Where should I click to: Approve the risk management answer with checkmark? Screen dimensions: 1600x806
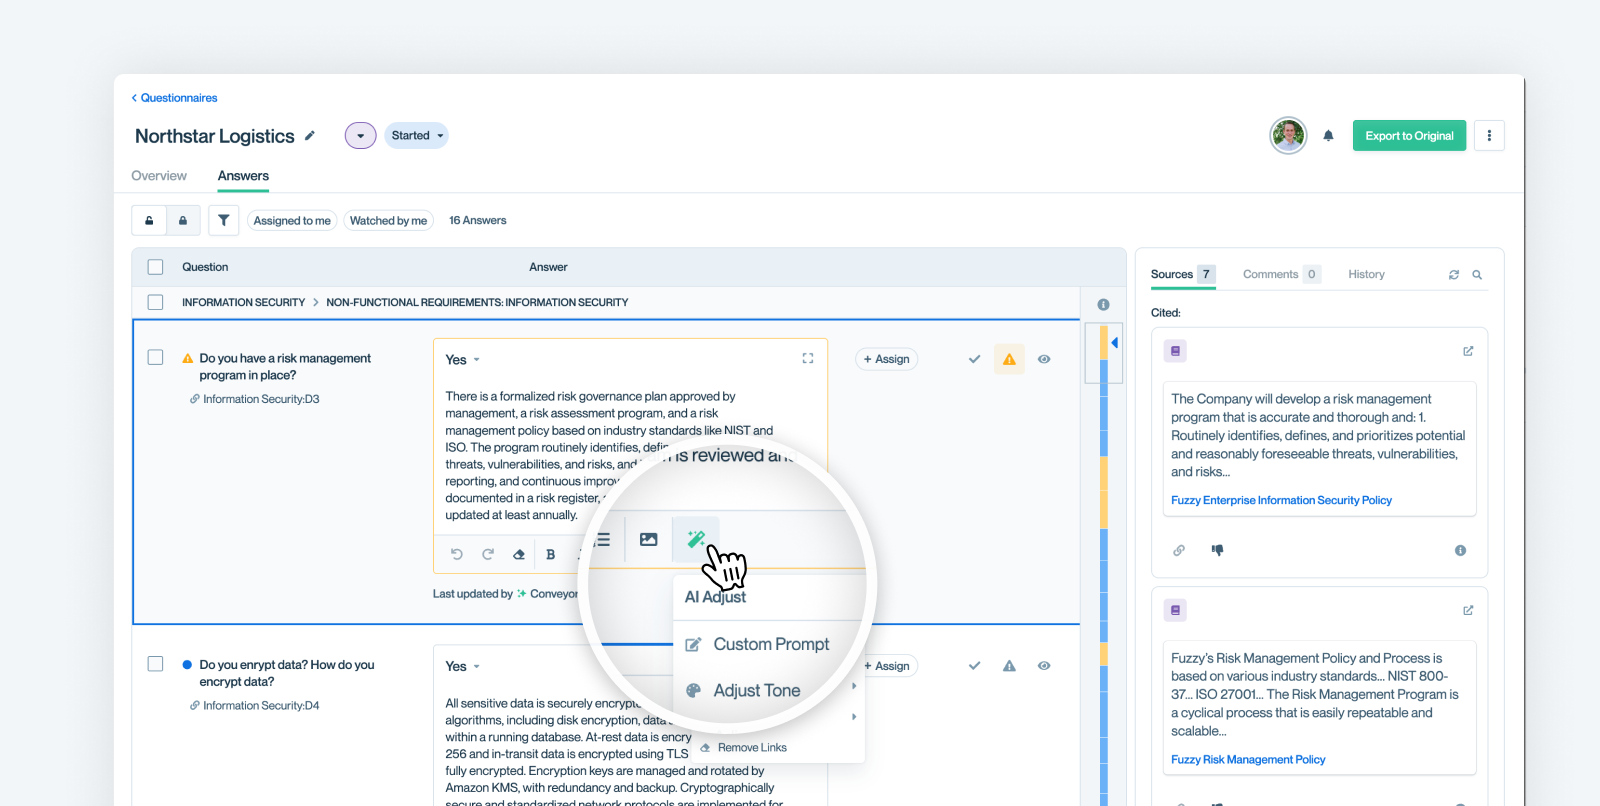974,359
